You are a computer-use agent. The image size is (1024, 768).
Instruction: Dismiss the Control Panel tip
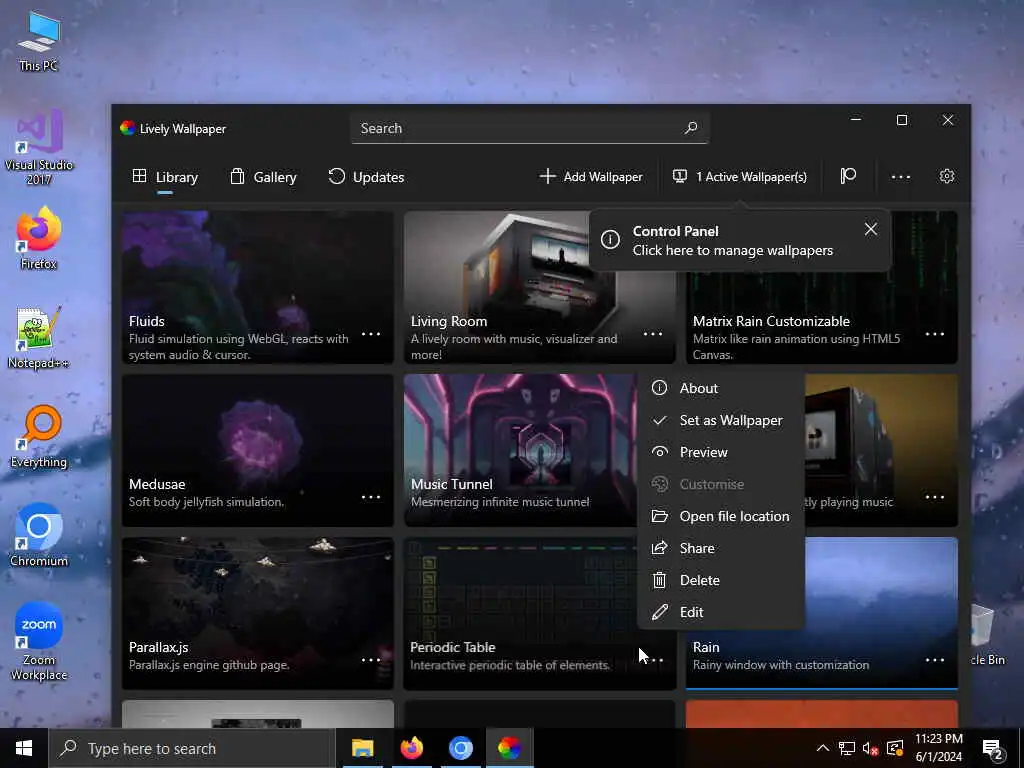[x=871, y=229]
